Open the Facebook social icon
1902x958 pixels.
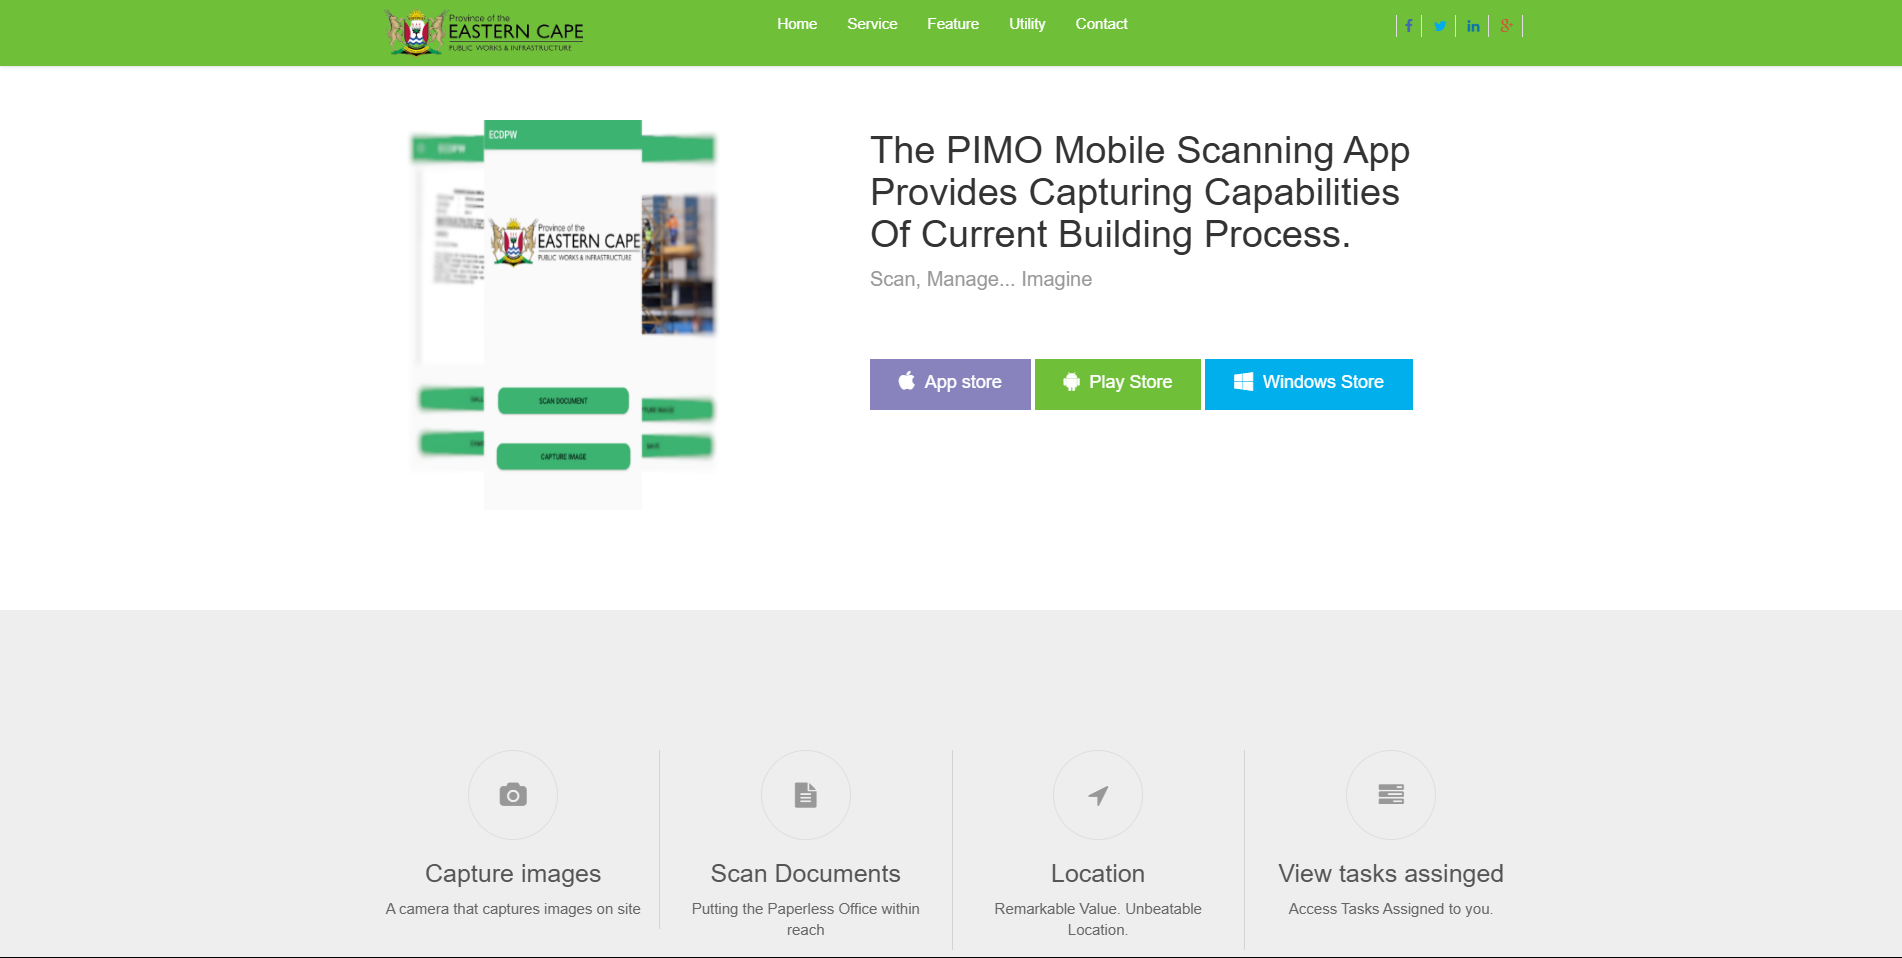click(x=1408, y=26)
